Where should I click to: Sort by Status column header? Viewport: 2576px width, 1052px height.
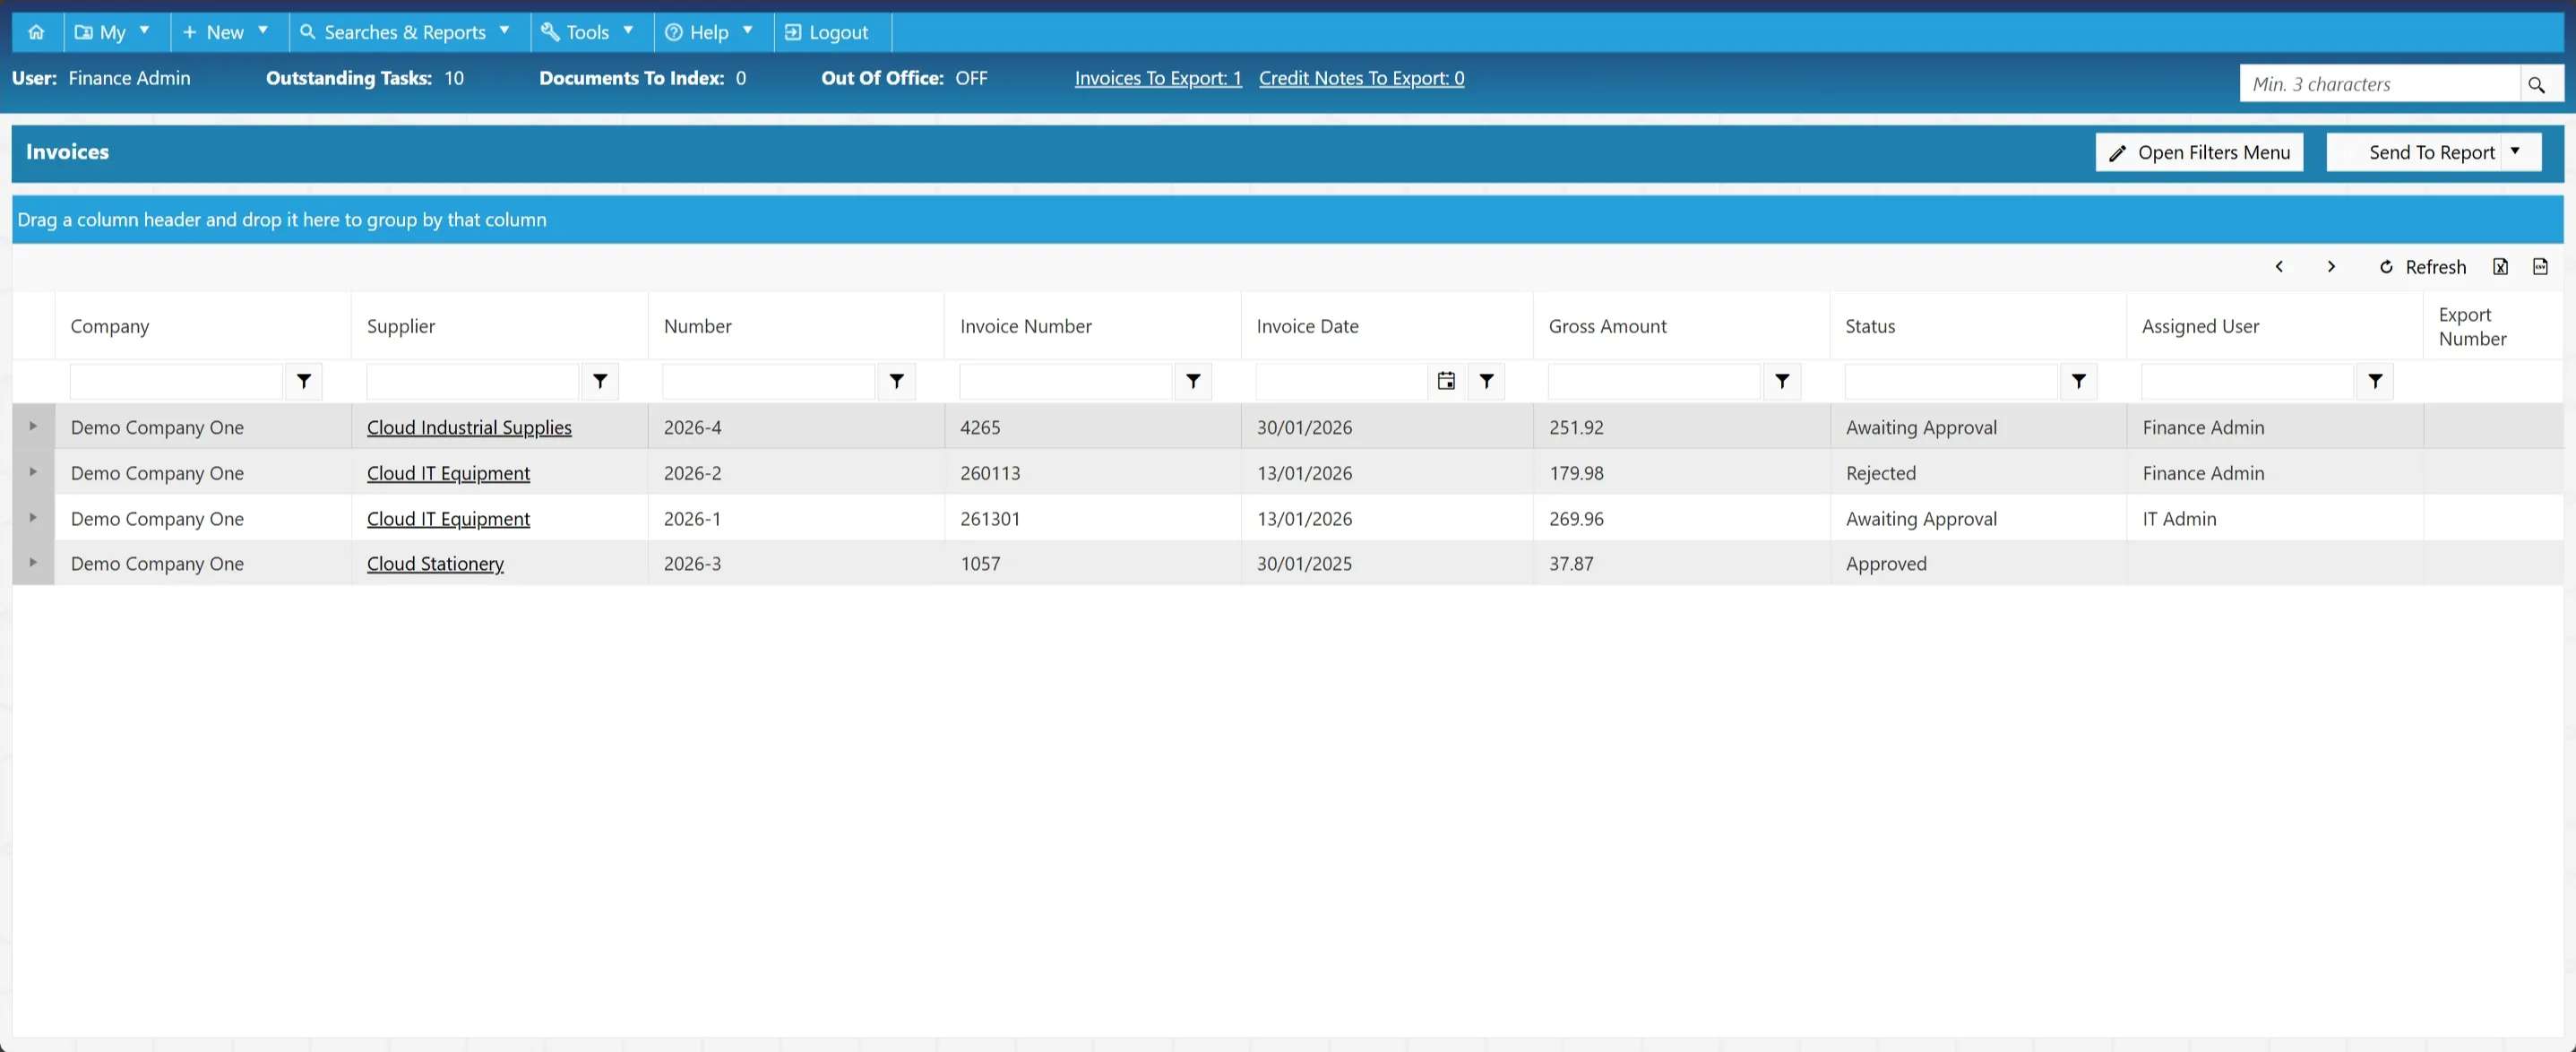1870,326
